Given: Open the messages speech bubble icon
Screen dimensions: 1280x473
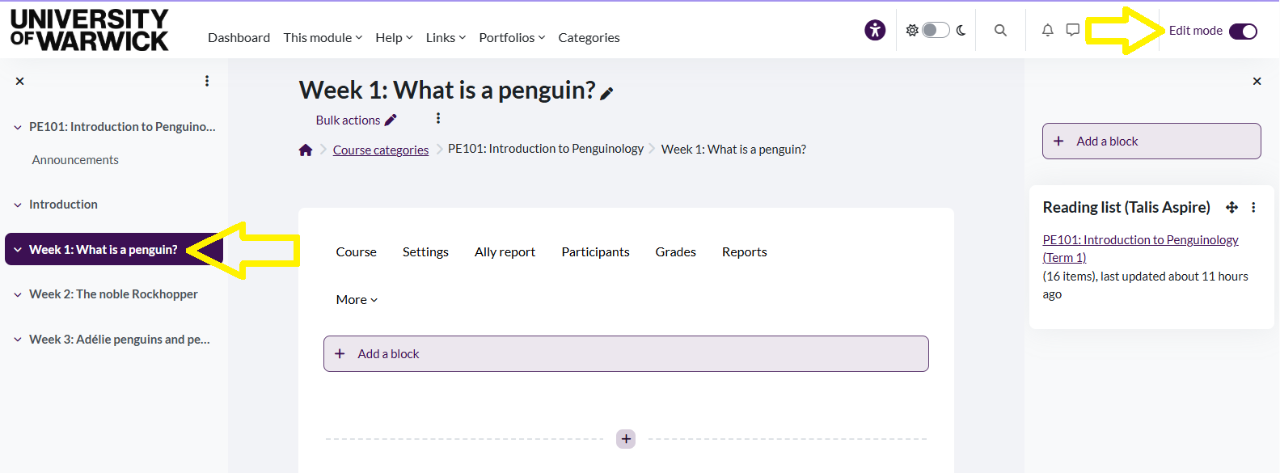Looking at the screenshot, I should coord(1072,30).
